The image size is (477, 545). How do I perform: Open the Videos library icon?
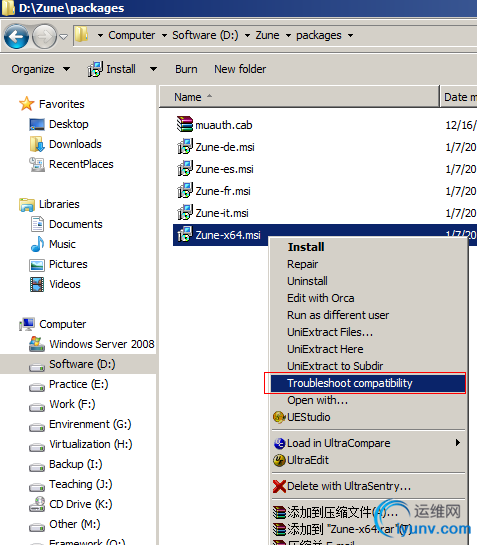pos(37,284)
